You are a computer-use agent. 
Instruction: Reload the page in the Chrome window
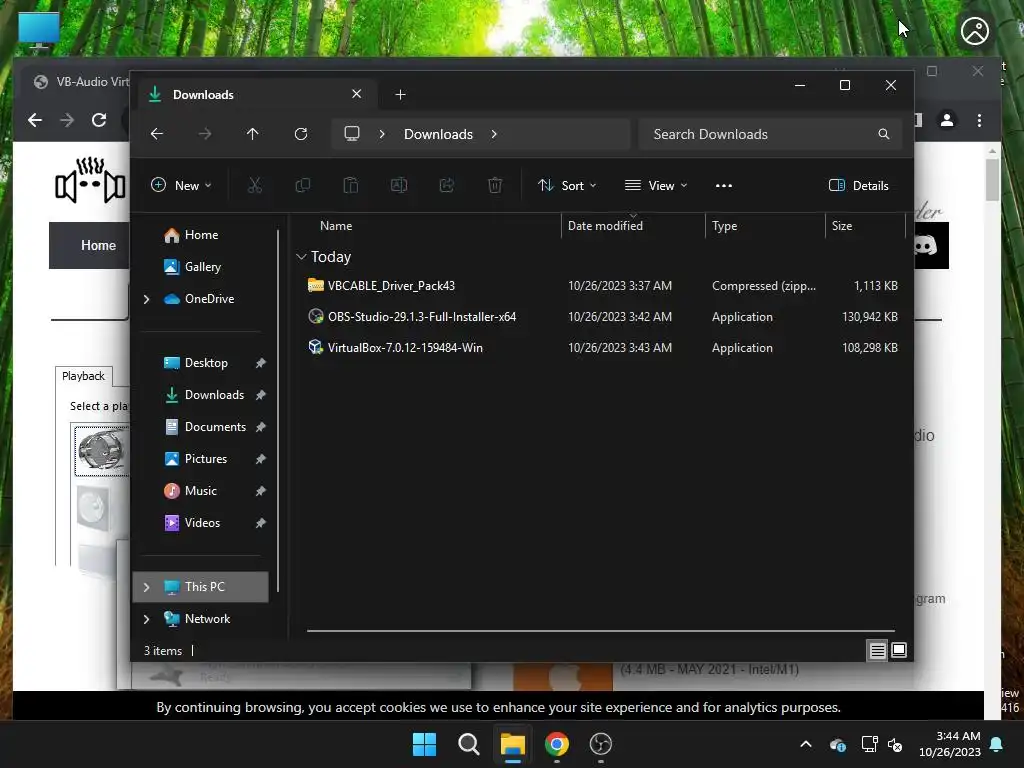pyautogui.click(x=99, y=120)
